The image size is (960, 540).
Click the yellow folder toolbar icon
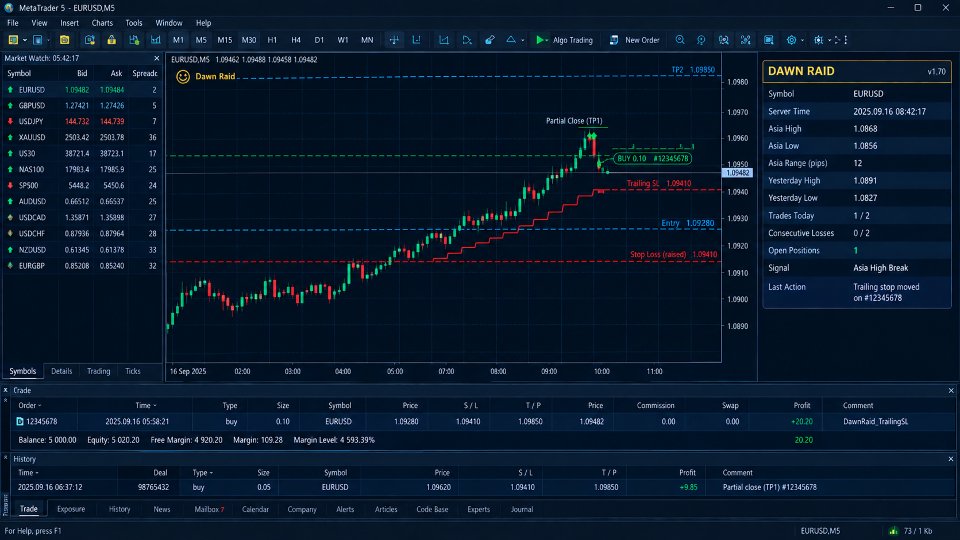[64, 40]
